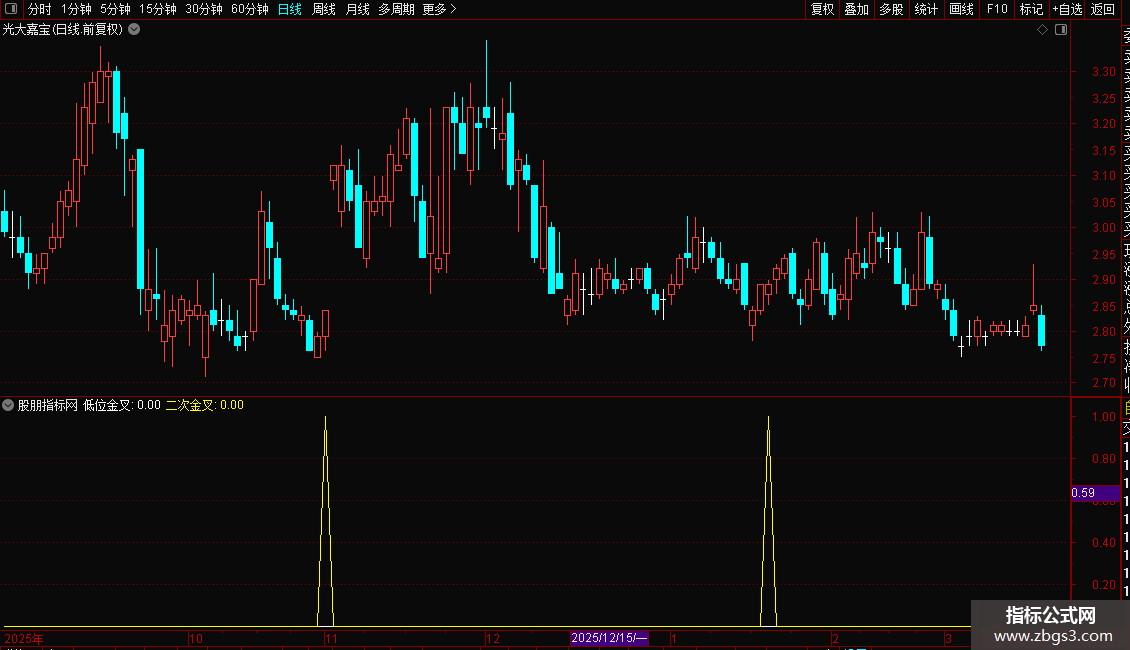Click 叠加 overlay button
The height and width of the screenshot is (650, 1130).
(857, 9)
